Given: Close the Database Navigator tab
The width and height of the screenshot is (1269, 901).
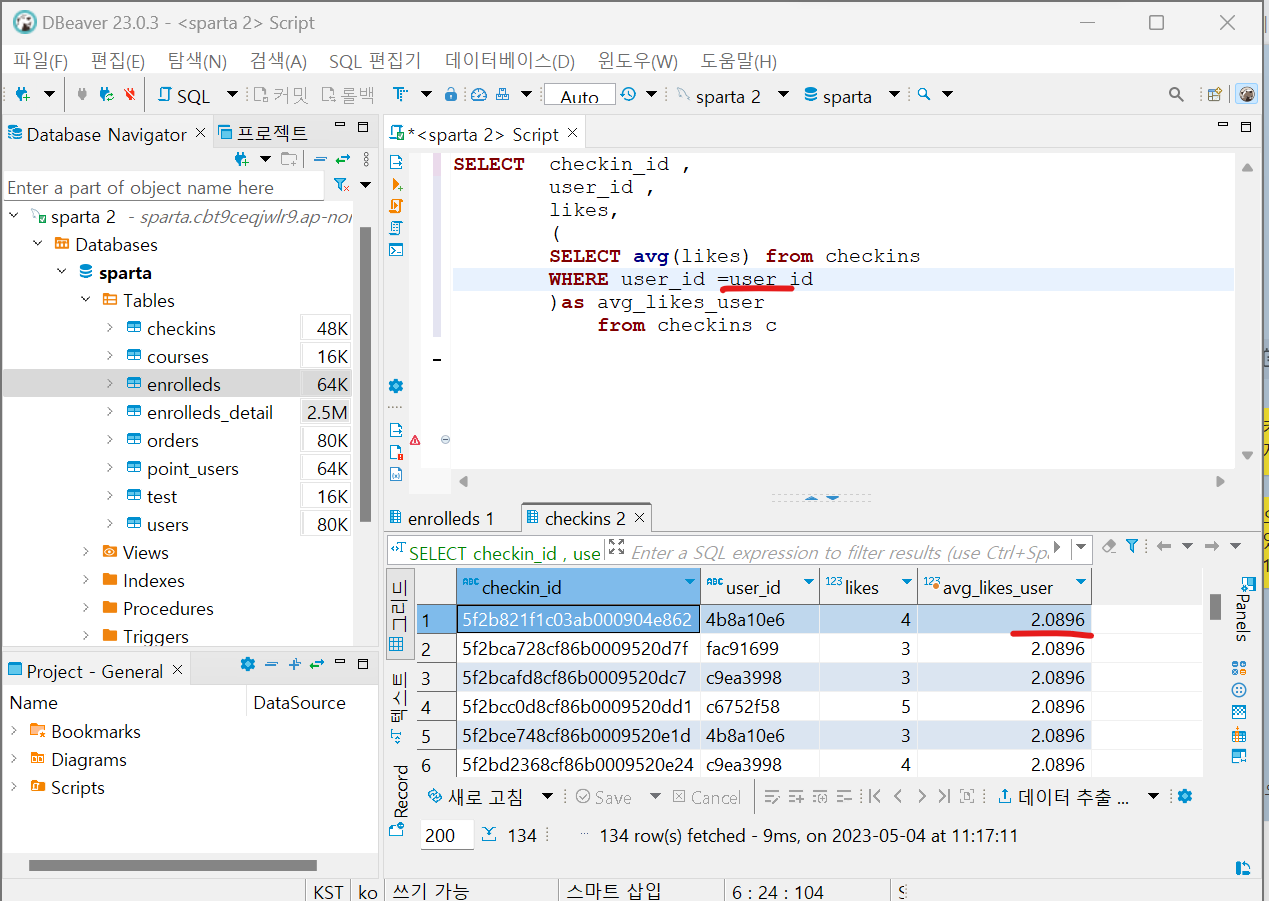Looking at the screenshot, I should point(200,133).
